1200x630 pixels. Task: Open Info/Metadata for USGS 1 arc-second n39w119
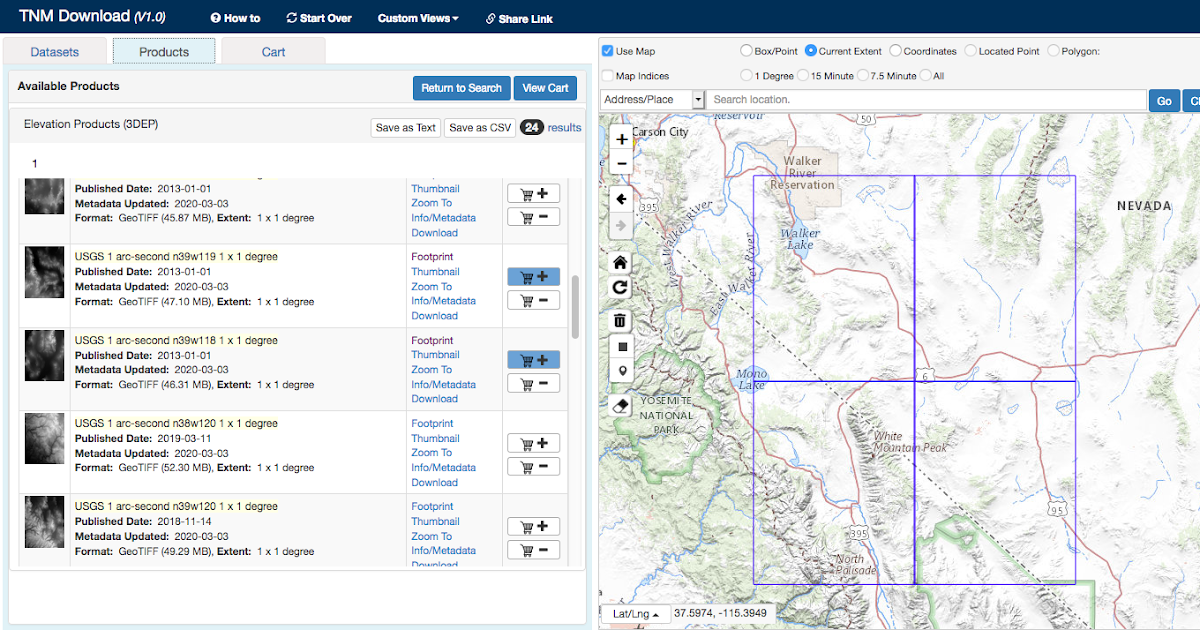click(443, 300)
